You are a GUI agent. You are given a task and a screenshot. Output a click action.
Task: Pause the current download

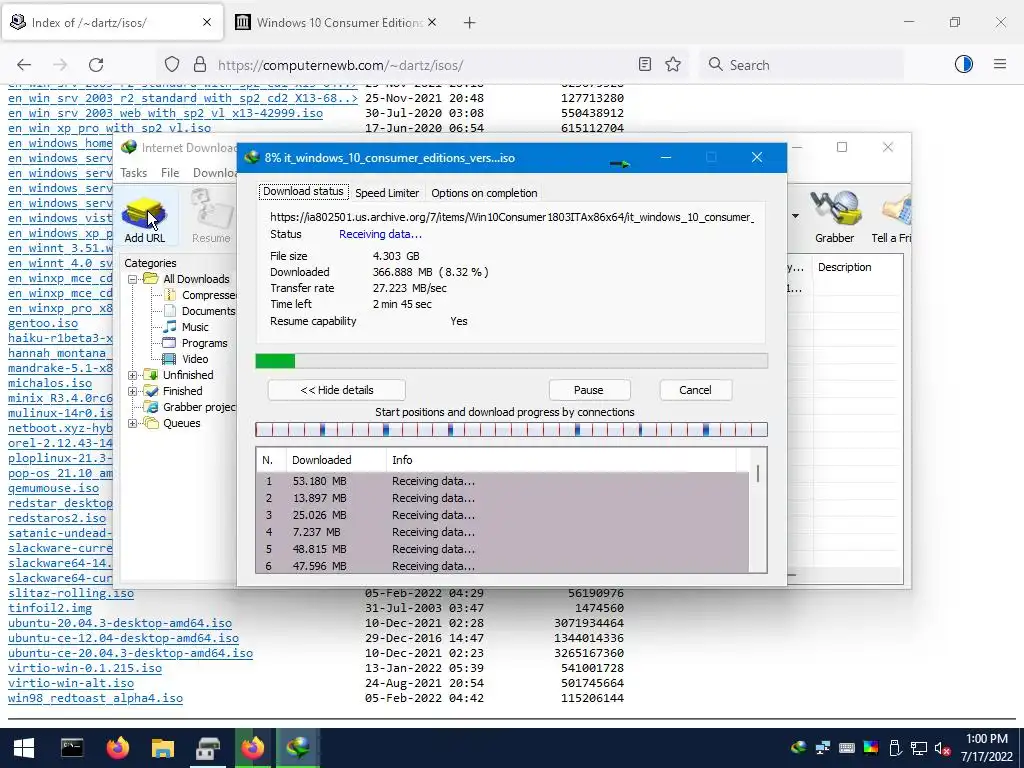coord(589,390)
